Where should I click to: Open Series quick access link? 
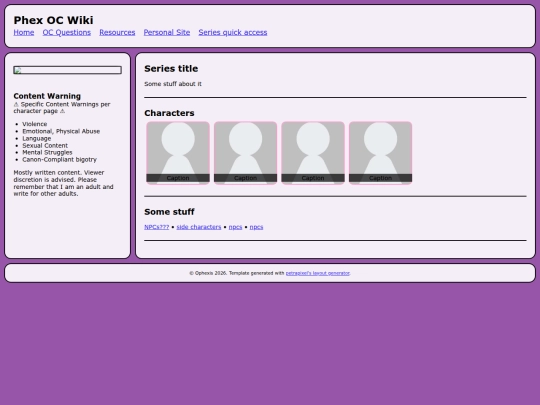(233, 32)
